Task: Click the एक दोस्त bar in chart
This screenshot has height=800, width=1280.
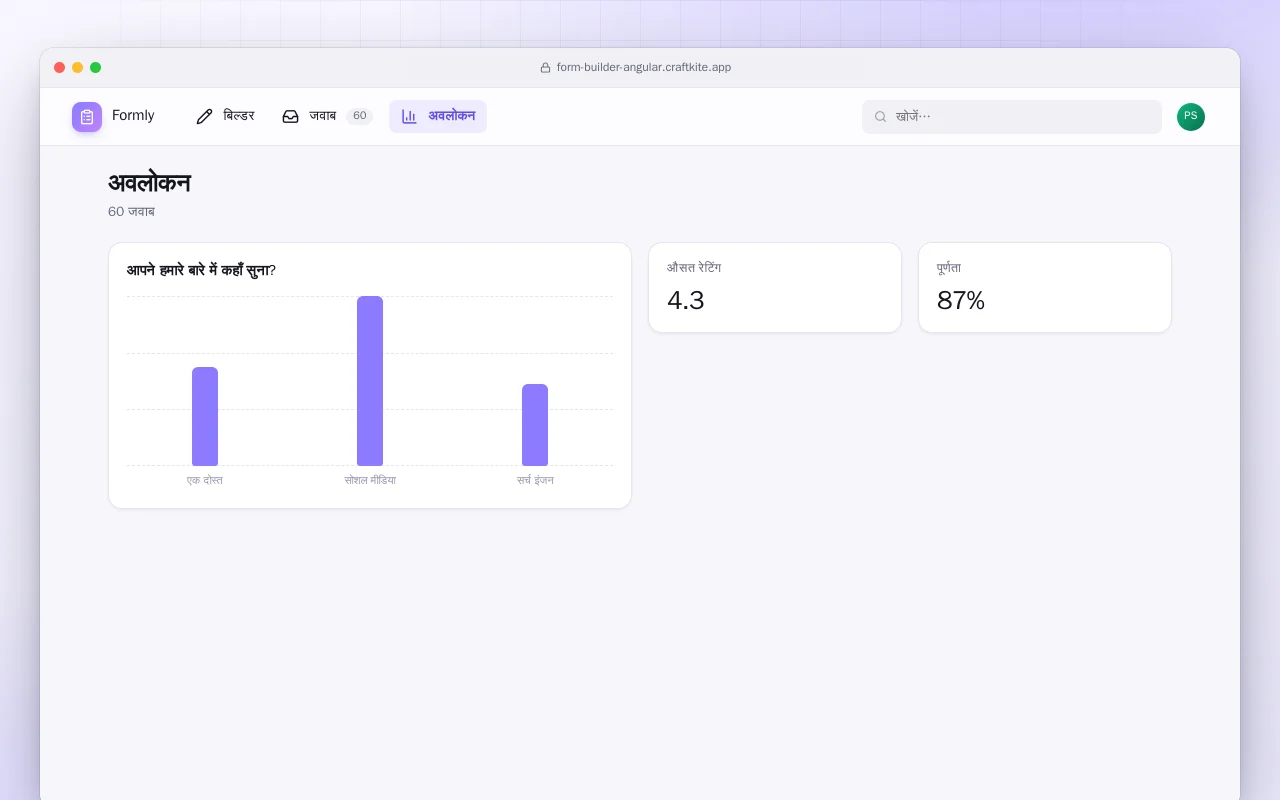Action: point(205,416)
